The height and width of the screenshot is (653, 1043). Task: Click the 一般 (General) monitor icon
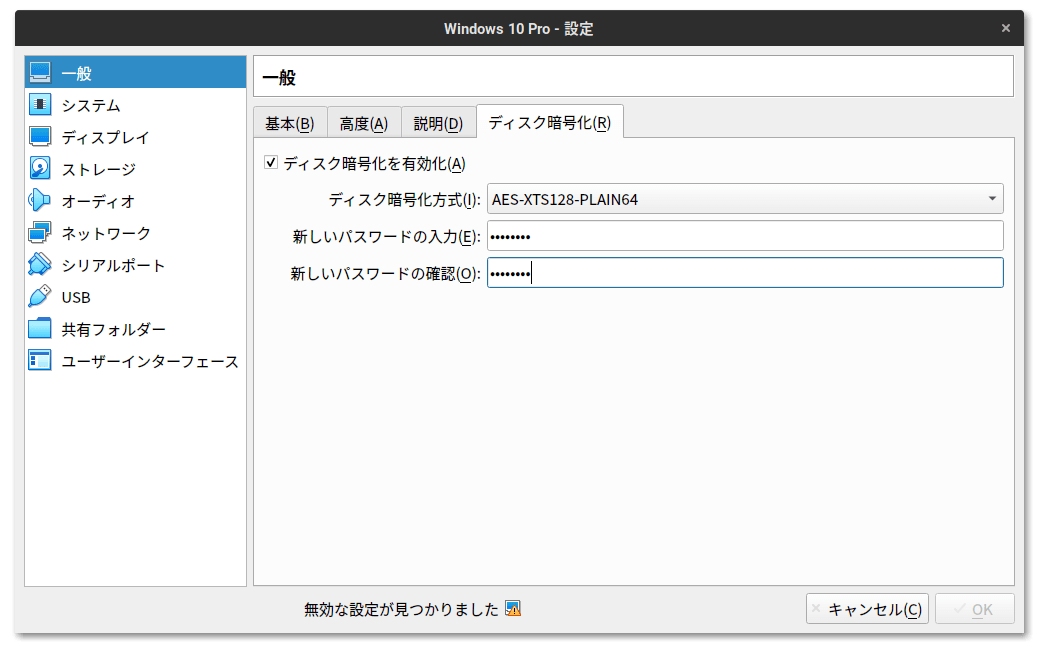(x=40, y=72)
